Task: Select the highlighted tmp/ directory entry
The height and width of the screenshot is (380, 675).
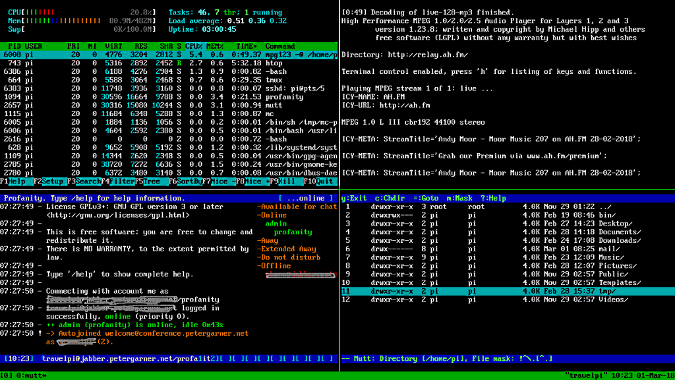Action: point(508,291)
